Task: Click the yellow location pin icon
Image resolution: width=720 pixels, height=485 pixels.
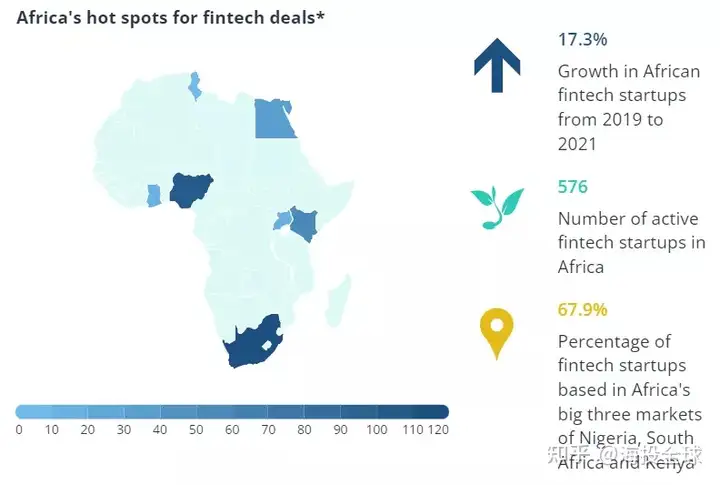Action: click(x=496, y=333)
